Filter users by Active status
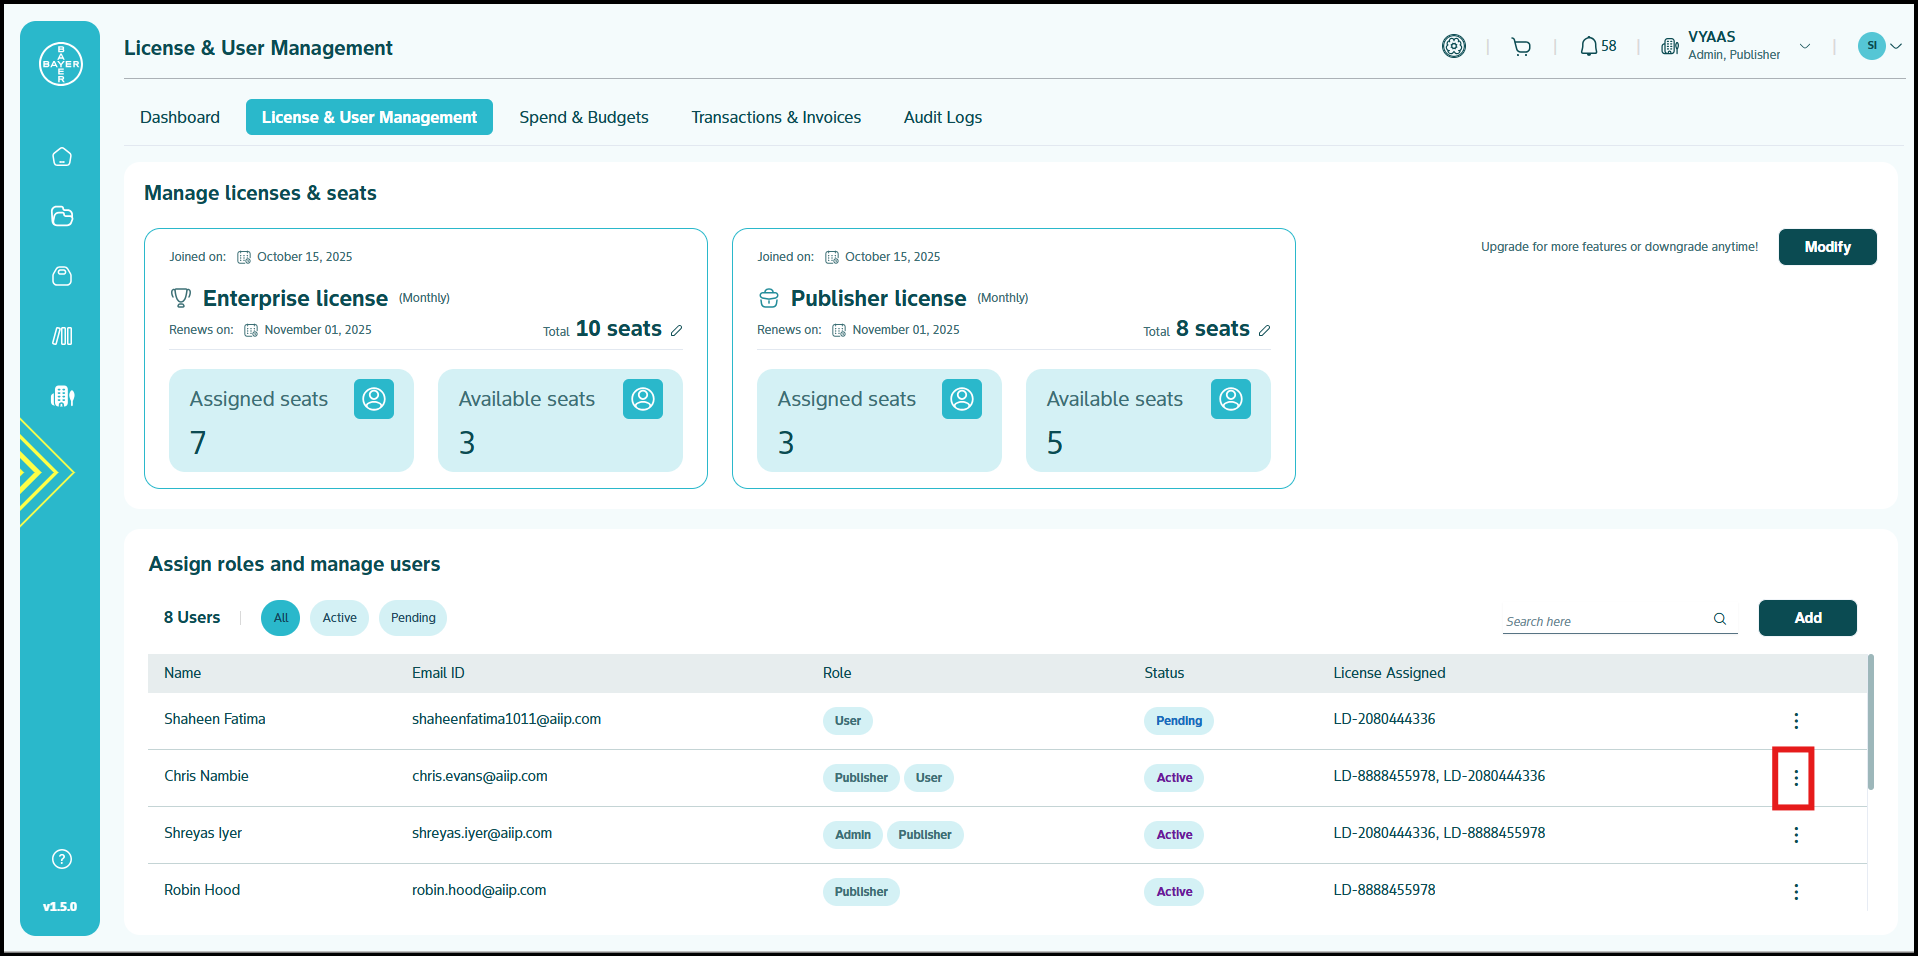The width and height of the screenshot is (1918, 956). point(339,618)
